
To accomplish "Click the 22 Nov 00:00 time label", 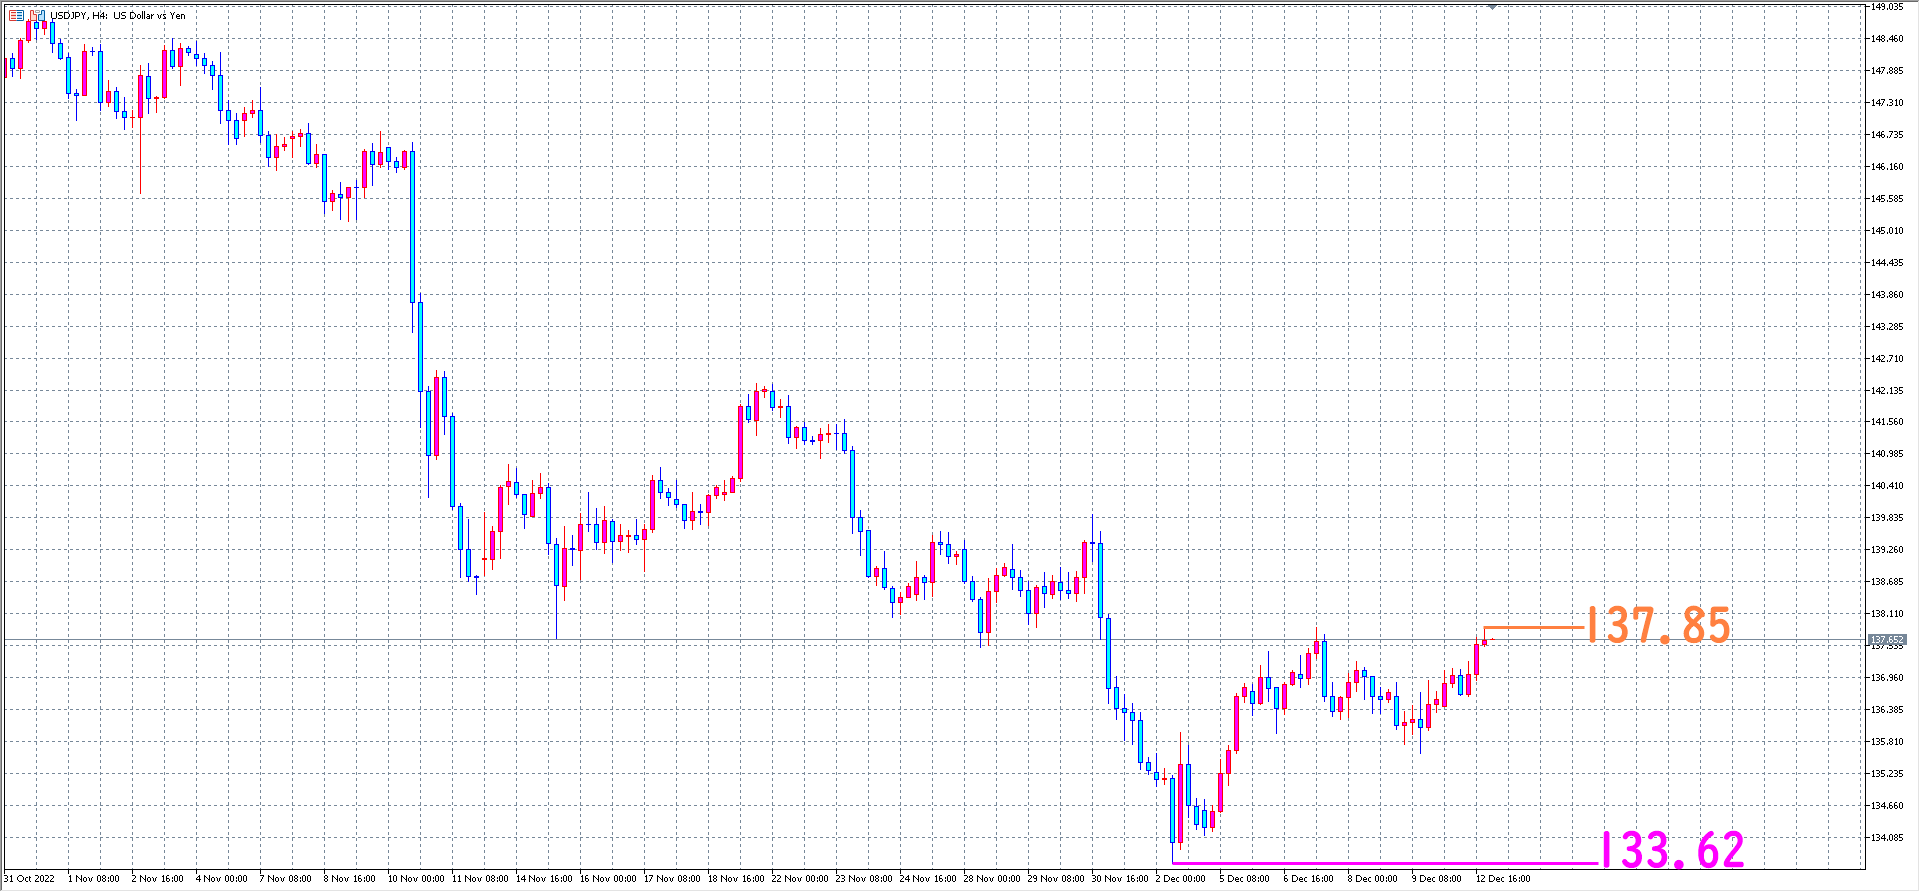I will [x=800, y=879].
